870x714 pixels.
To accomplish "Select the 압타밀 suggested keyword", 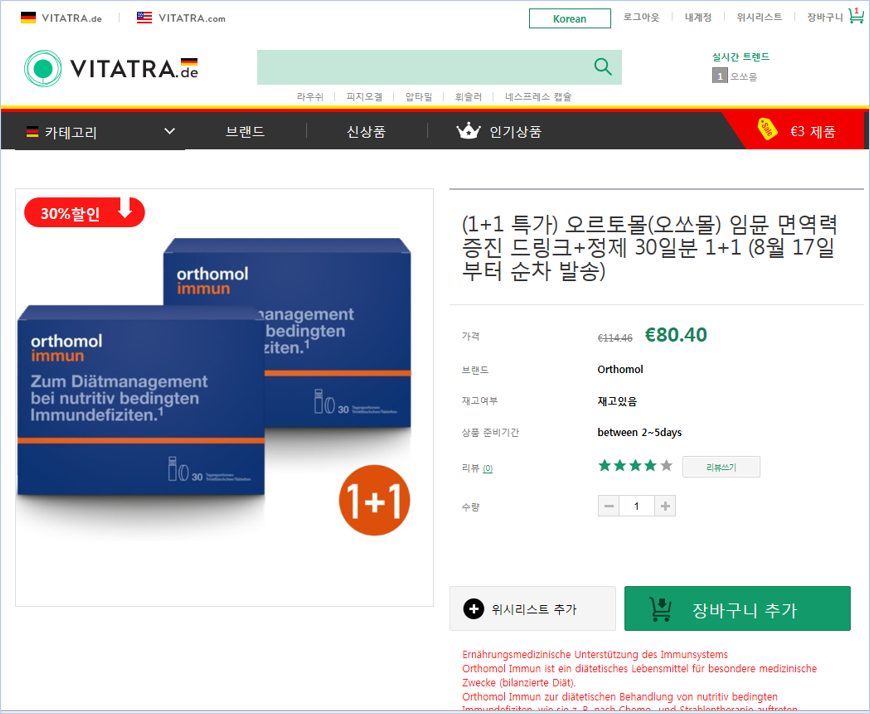I will (x=418, y=97).
